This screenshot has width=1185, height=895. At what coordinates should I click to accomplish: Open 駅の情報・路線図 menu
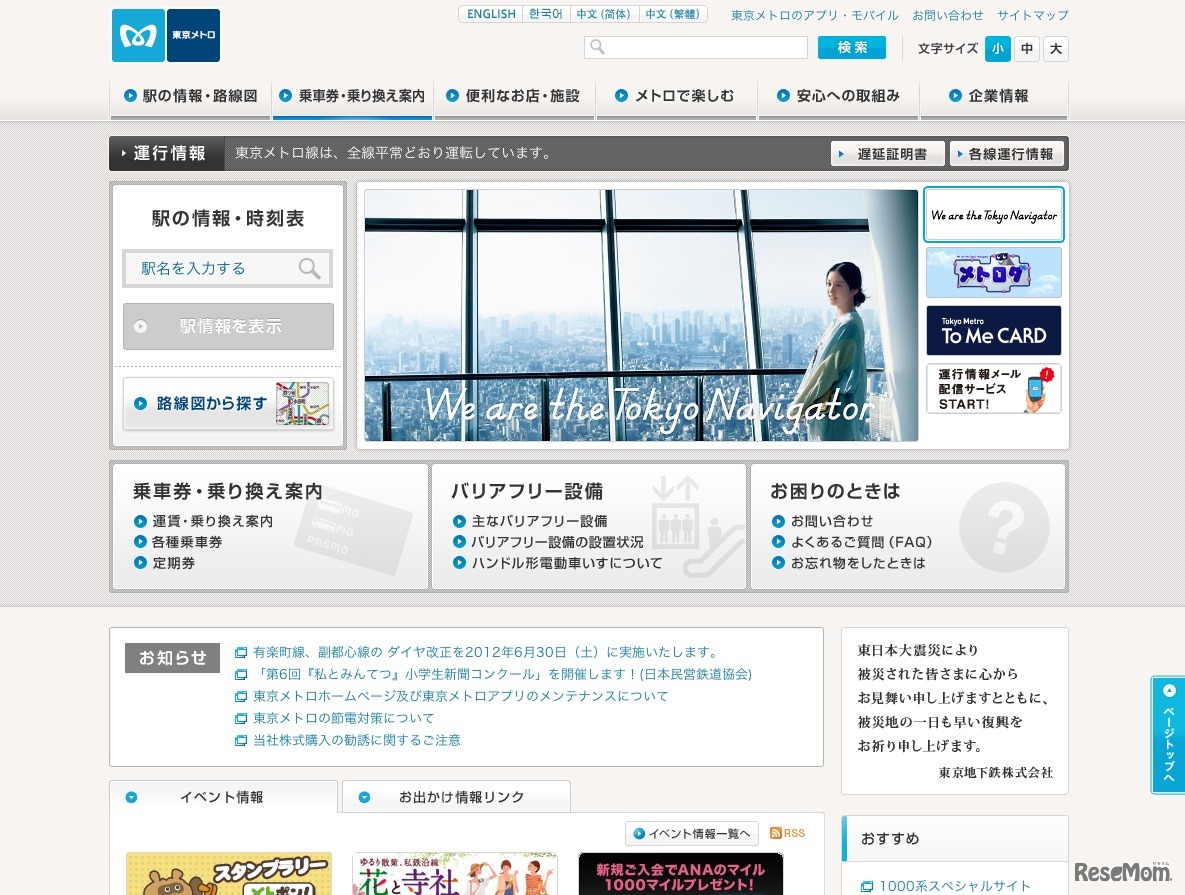tap(190, 97)
